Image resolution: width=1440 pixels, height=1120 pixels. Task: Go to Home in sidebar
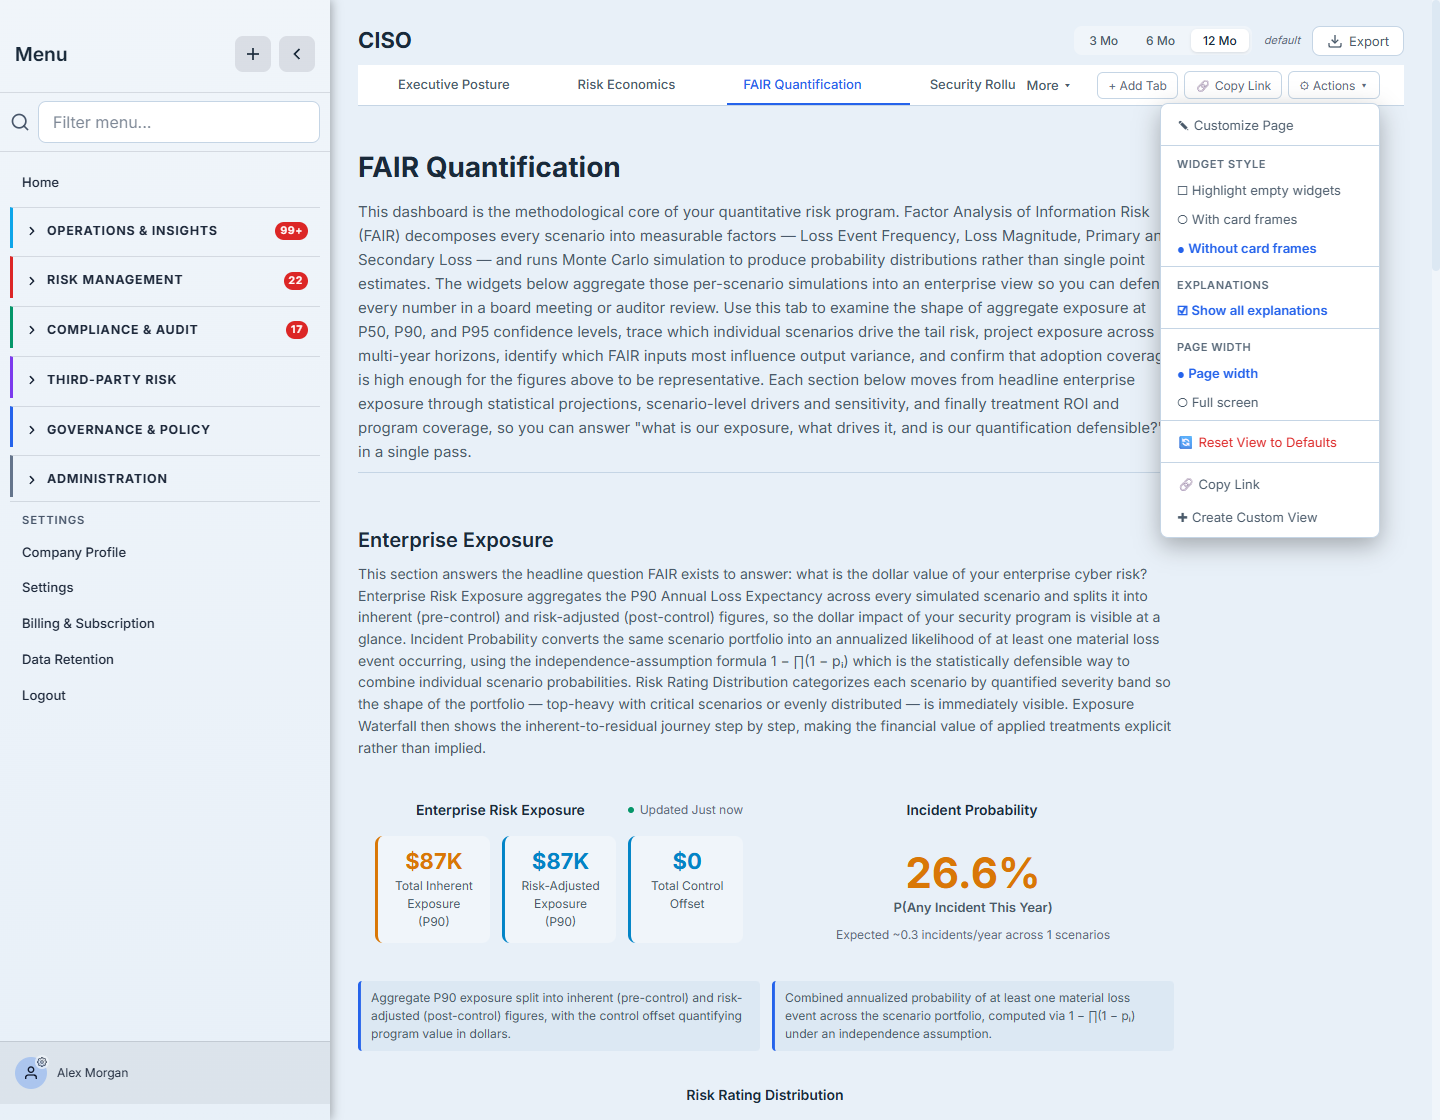(x=40, y=182)
